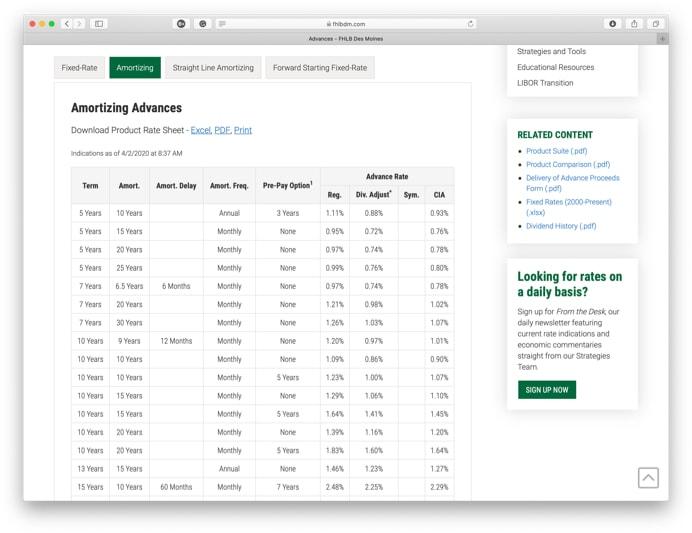The width and height of the screenshot is (692, 533).
Task: Click the fhlbdm.com address bar field
Action: pos(345,23)
